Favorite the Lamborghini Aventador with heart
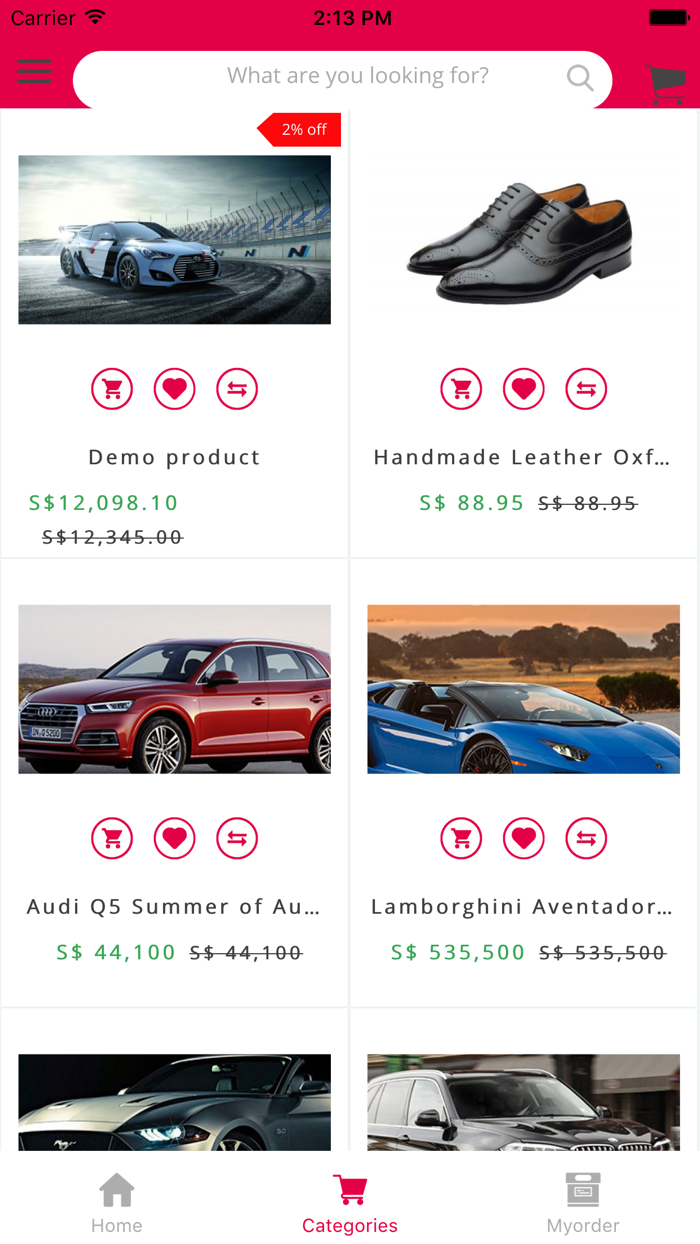 524,838
